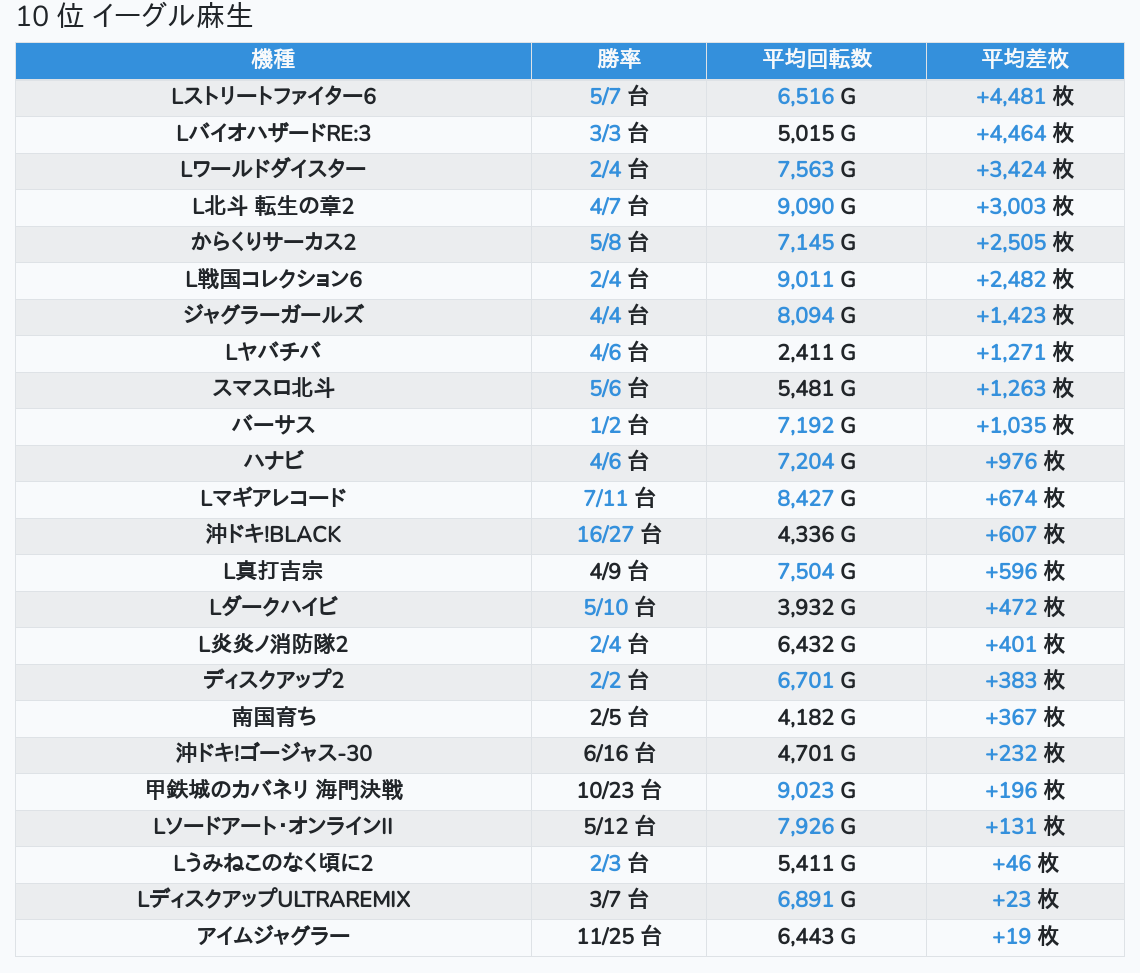
Task: Select the +1,035 枚 difference value
Action: (1025, 425)
